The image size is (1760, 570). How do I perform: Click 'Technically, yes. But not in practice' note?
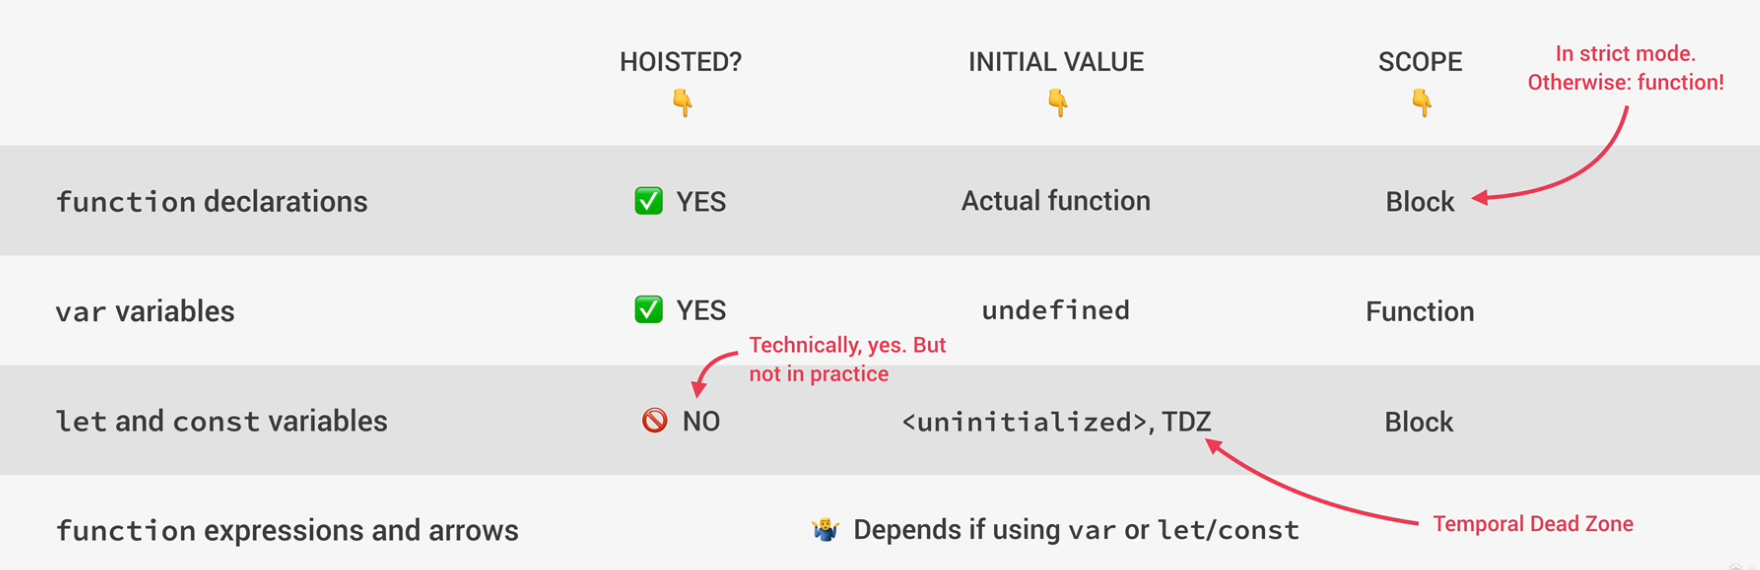pyautogui.click(x=847, y=359)
